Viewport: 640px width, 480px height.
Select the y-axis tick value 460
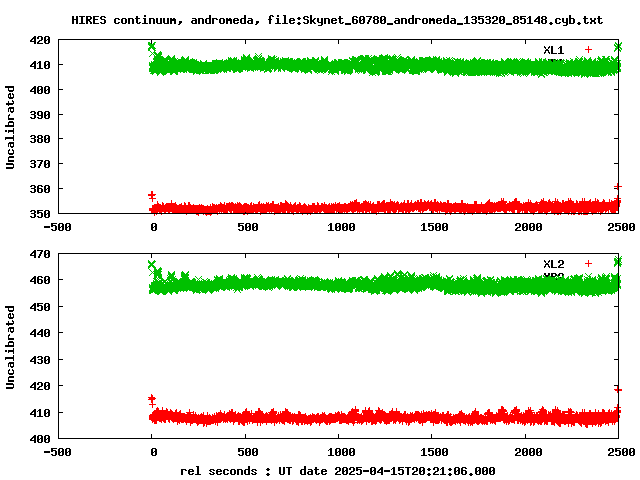click(x=40, y=280)
